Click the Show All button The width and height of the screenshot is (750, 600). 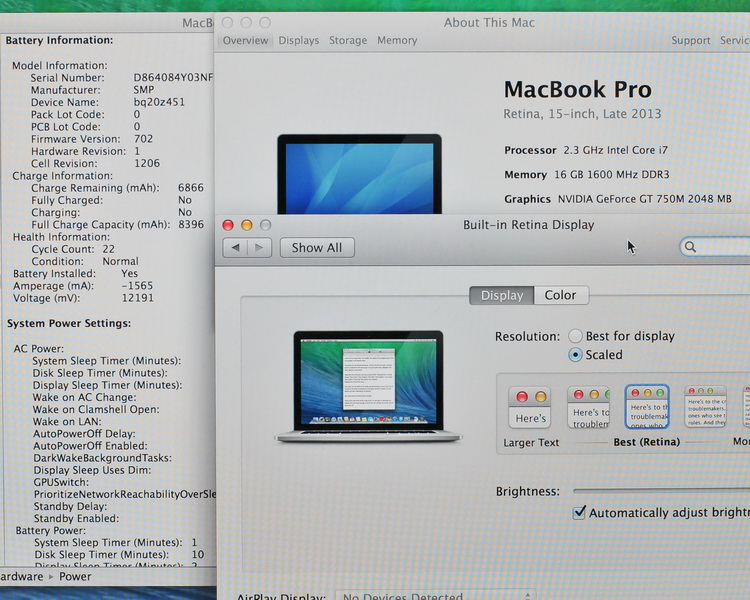(x=317, y=248)
